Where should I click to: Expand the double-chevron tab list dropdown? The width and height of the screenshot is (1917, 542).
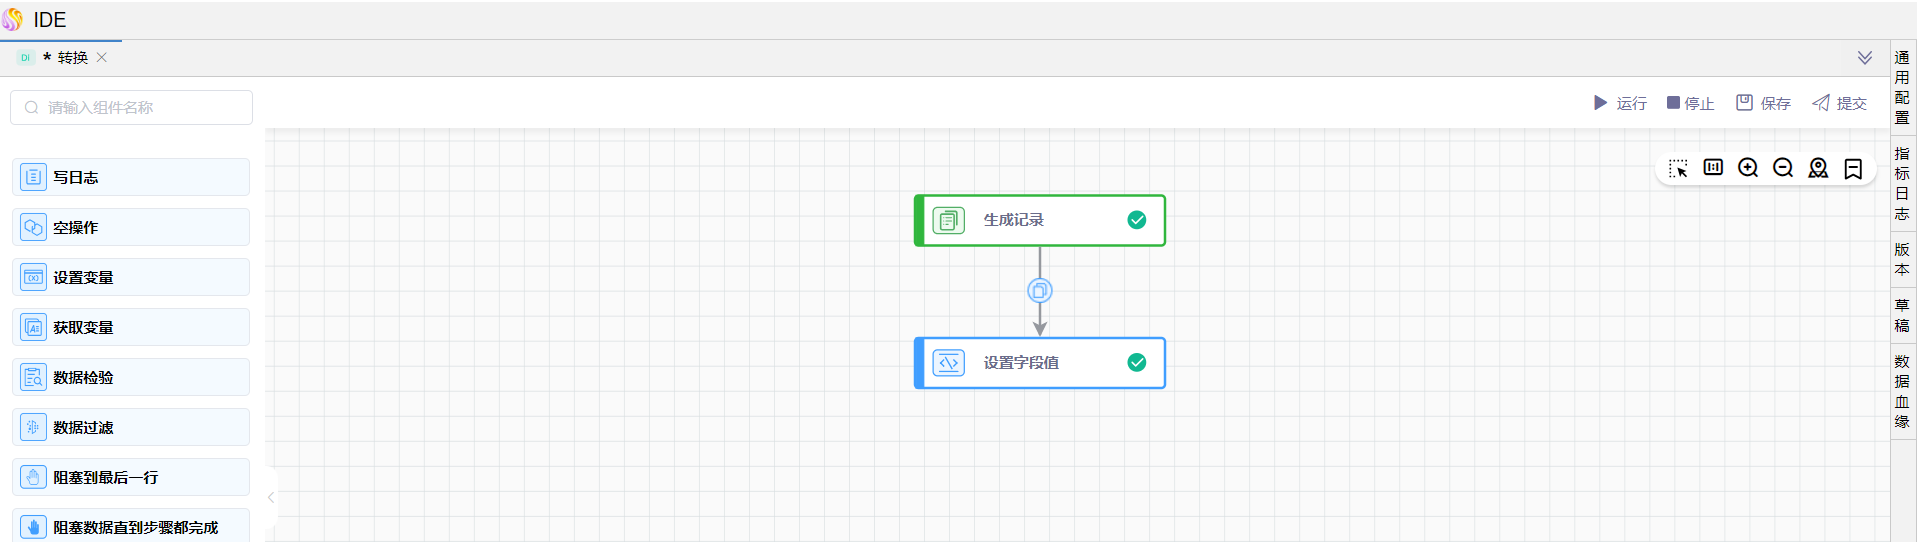point(1865,58)
